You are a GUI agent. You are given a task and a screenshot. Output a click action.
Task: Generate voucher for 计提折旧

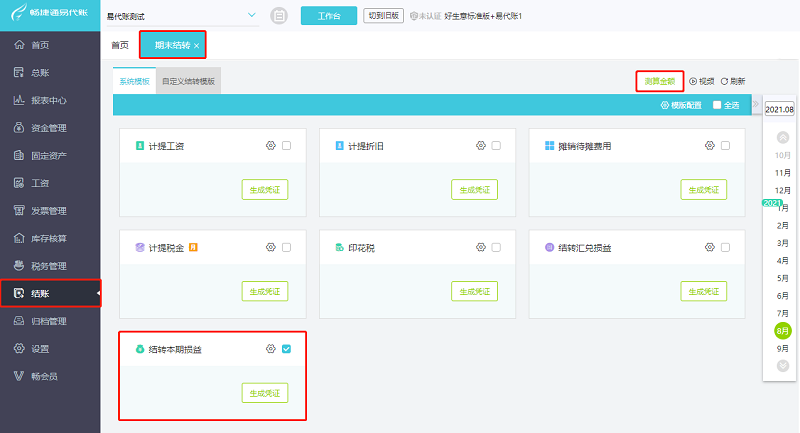click(x=474, y=190)
